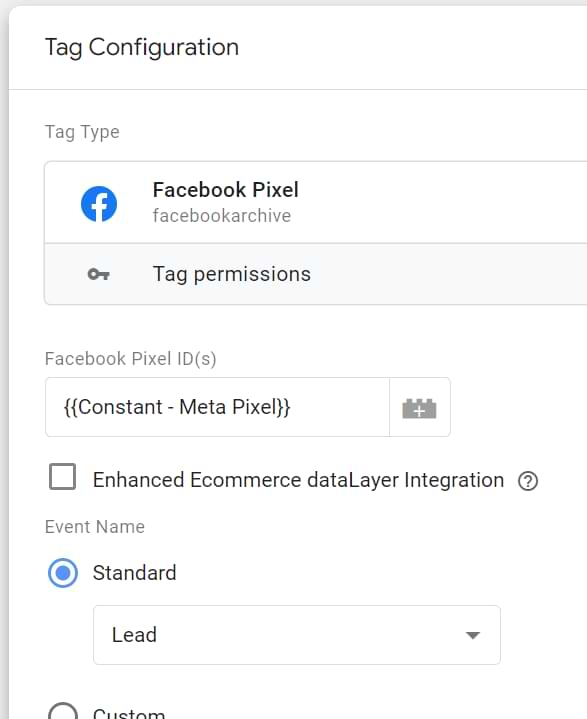Viewport: 587px width, 719px height.
Task: Click the key icon beside Tag permissions
Action: 99,274
